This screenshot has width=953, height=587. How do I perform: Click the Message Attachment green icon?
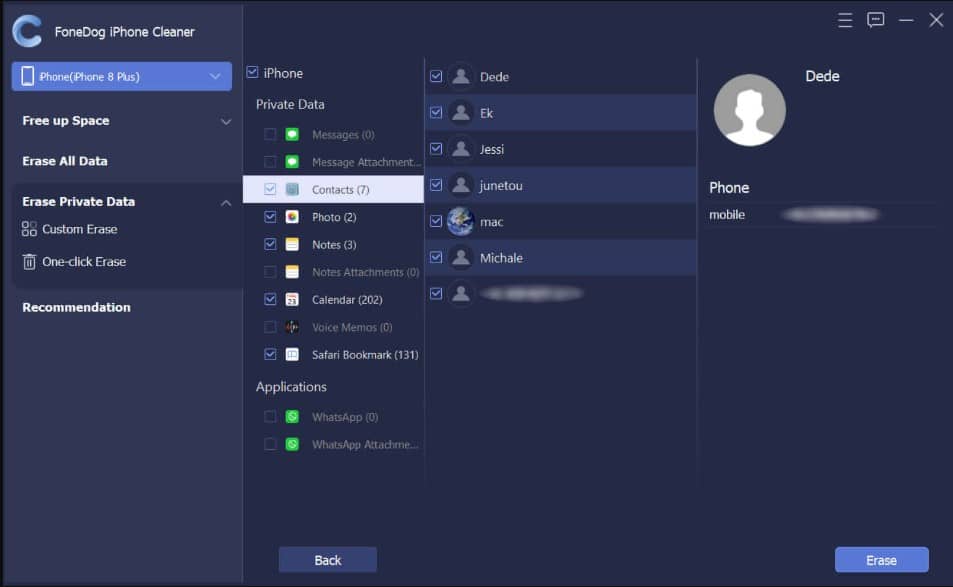pos(292,162)
